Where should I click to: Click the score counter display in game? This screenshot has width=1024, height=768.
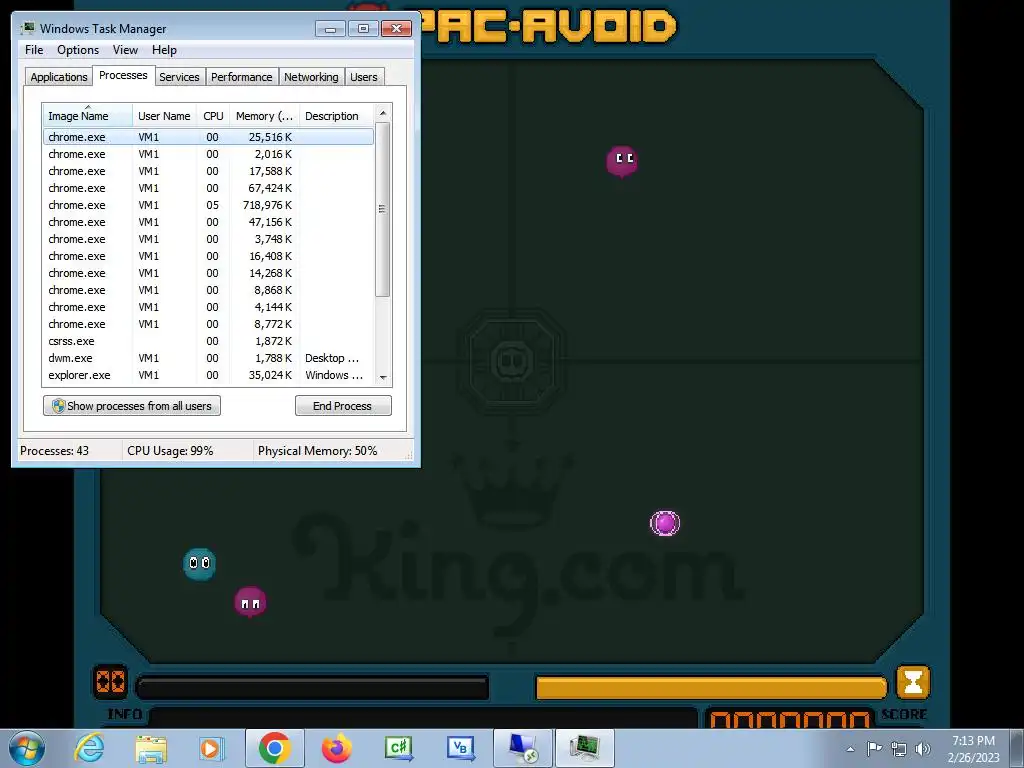[790, 718]
